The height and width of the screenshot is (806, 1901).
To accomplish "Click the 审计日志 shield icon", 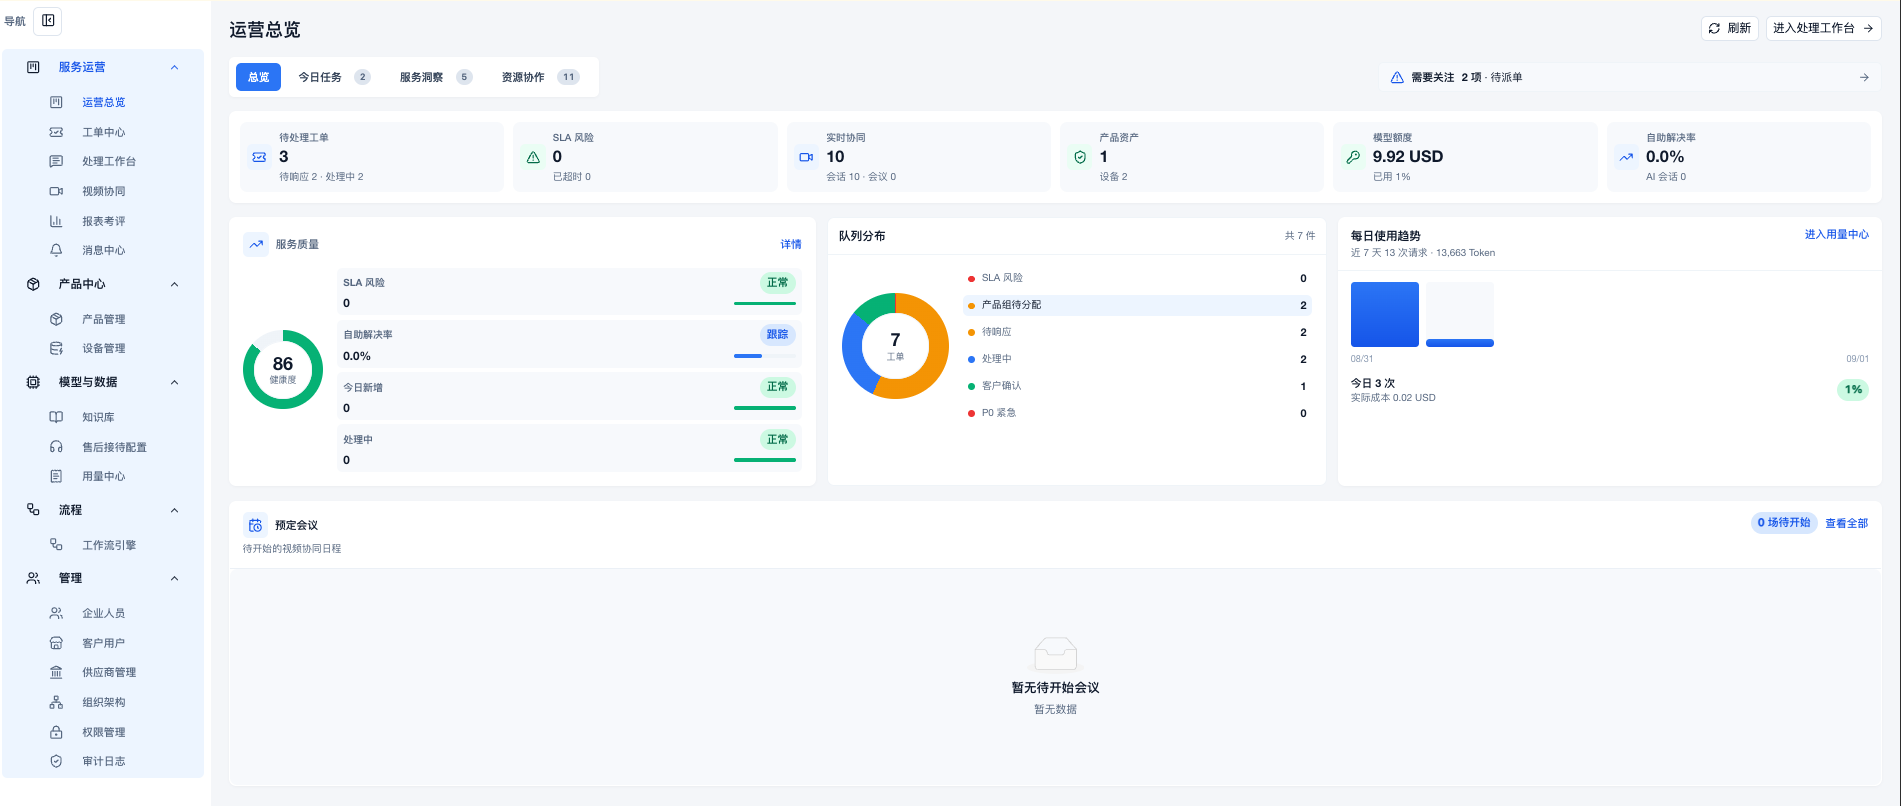I will 56,761.
